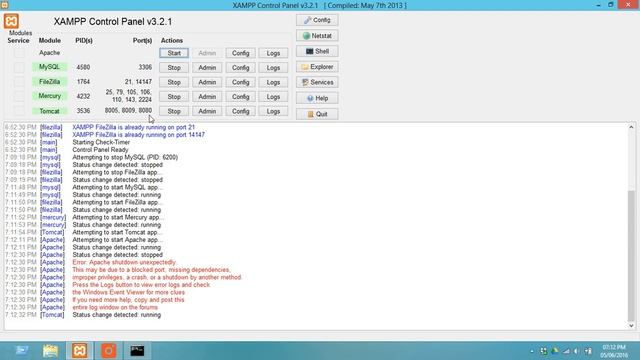Open the orange app icon in taskbar
Screen dimensions: 640x360
click(x=109, y=351)
